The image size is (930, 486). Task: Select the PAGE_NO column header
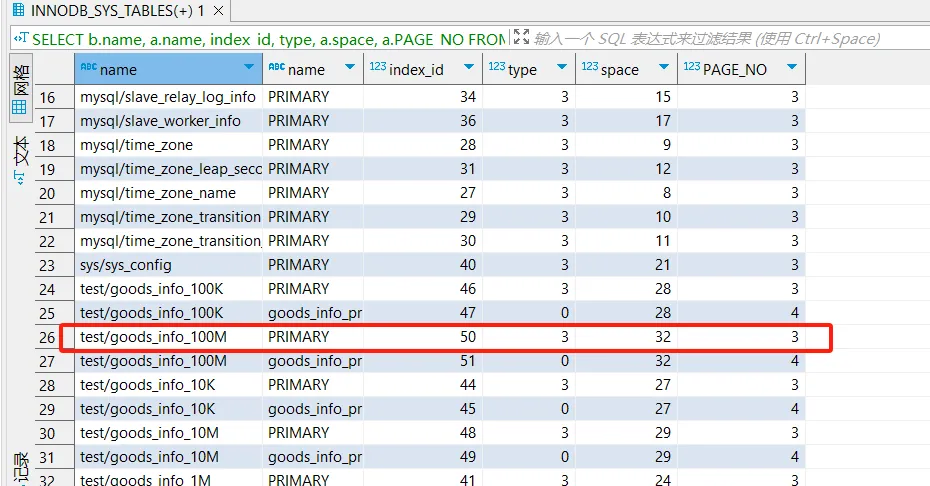tap(741, 69)
